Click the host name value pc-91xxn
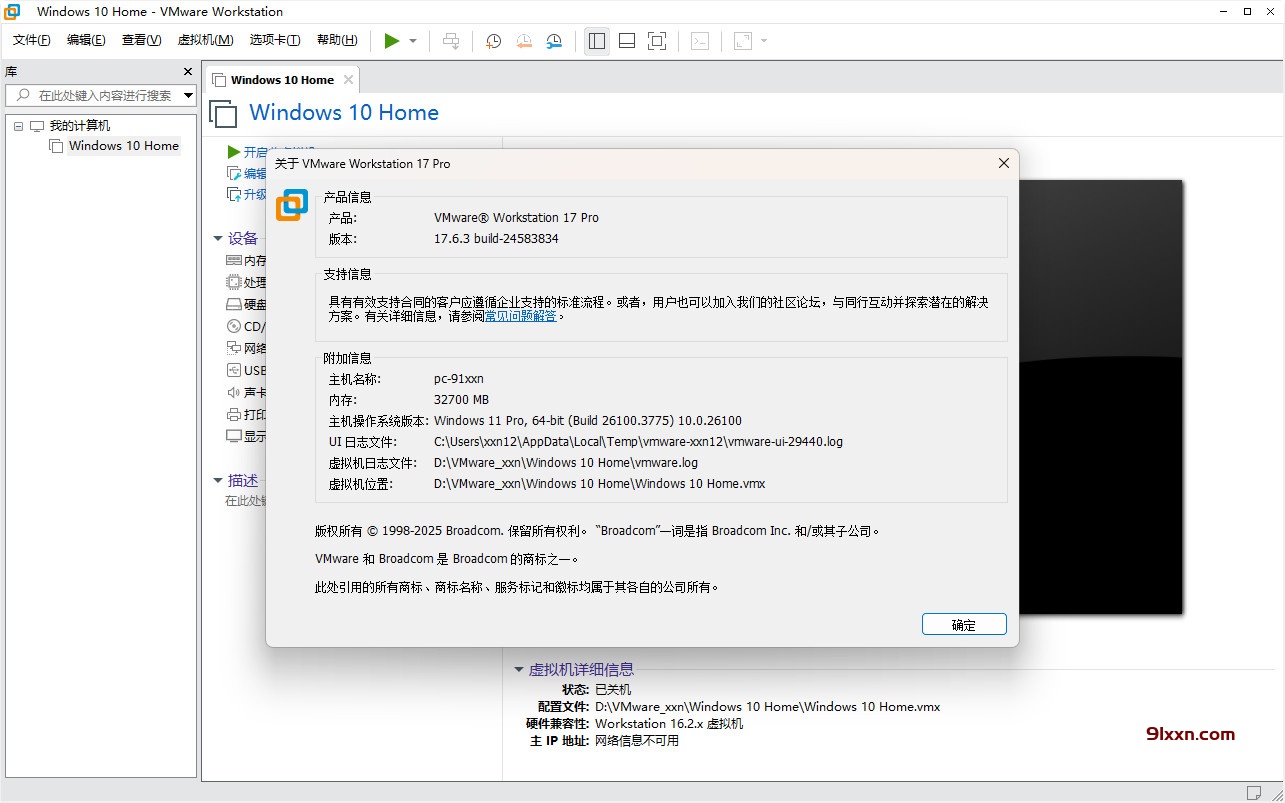Viewport: 1285px width, 803px height. click(459, 379)
